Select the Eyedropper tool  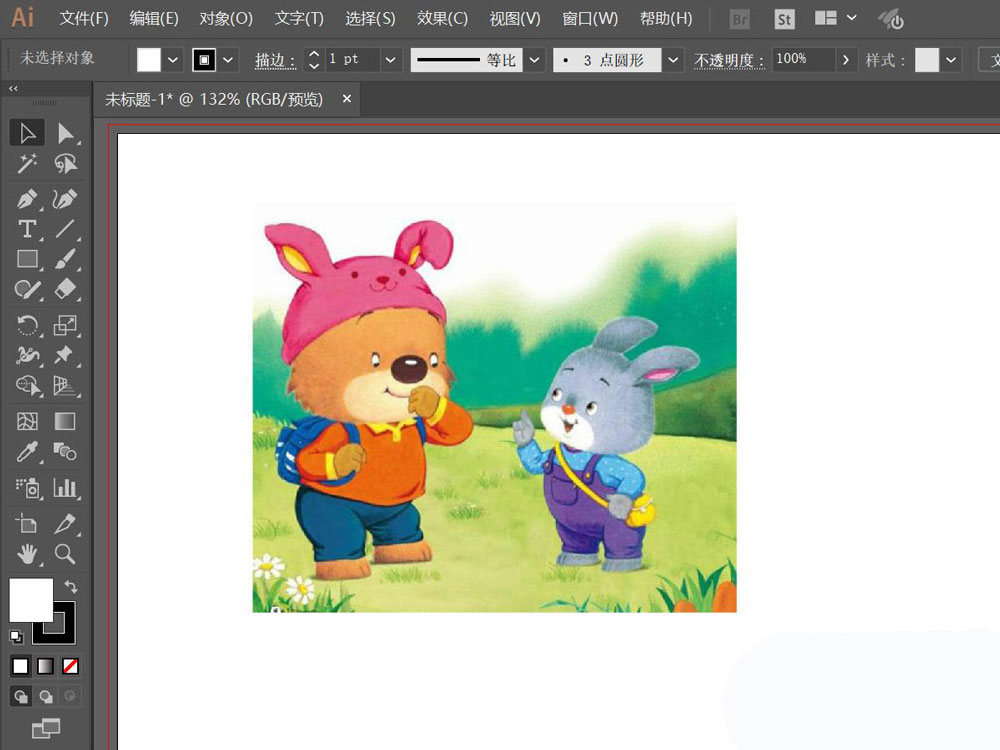pyautogui.click(x=27, y=452)
